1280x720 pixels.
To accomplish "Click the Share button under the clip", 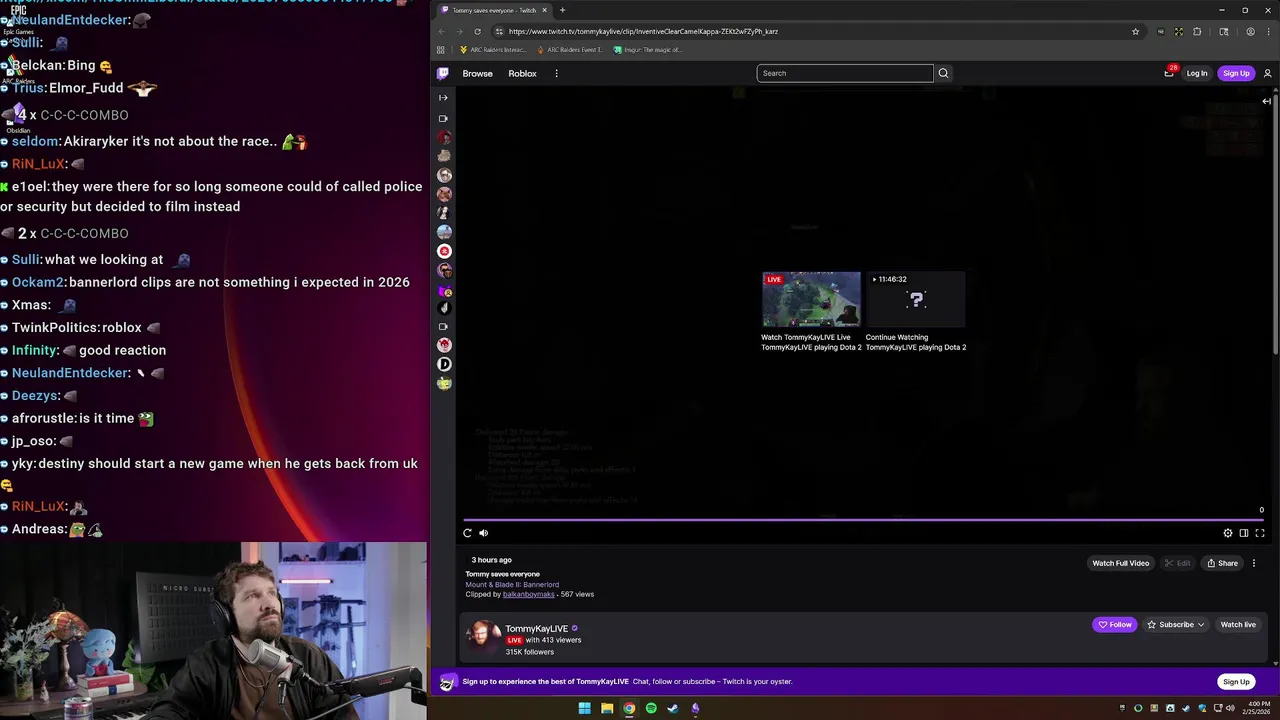I will pyautogui.click(x=1222, y=563).
